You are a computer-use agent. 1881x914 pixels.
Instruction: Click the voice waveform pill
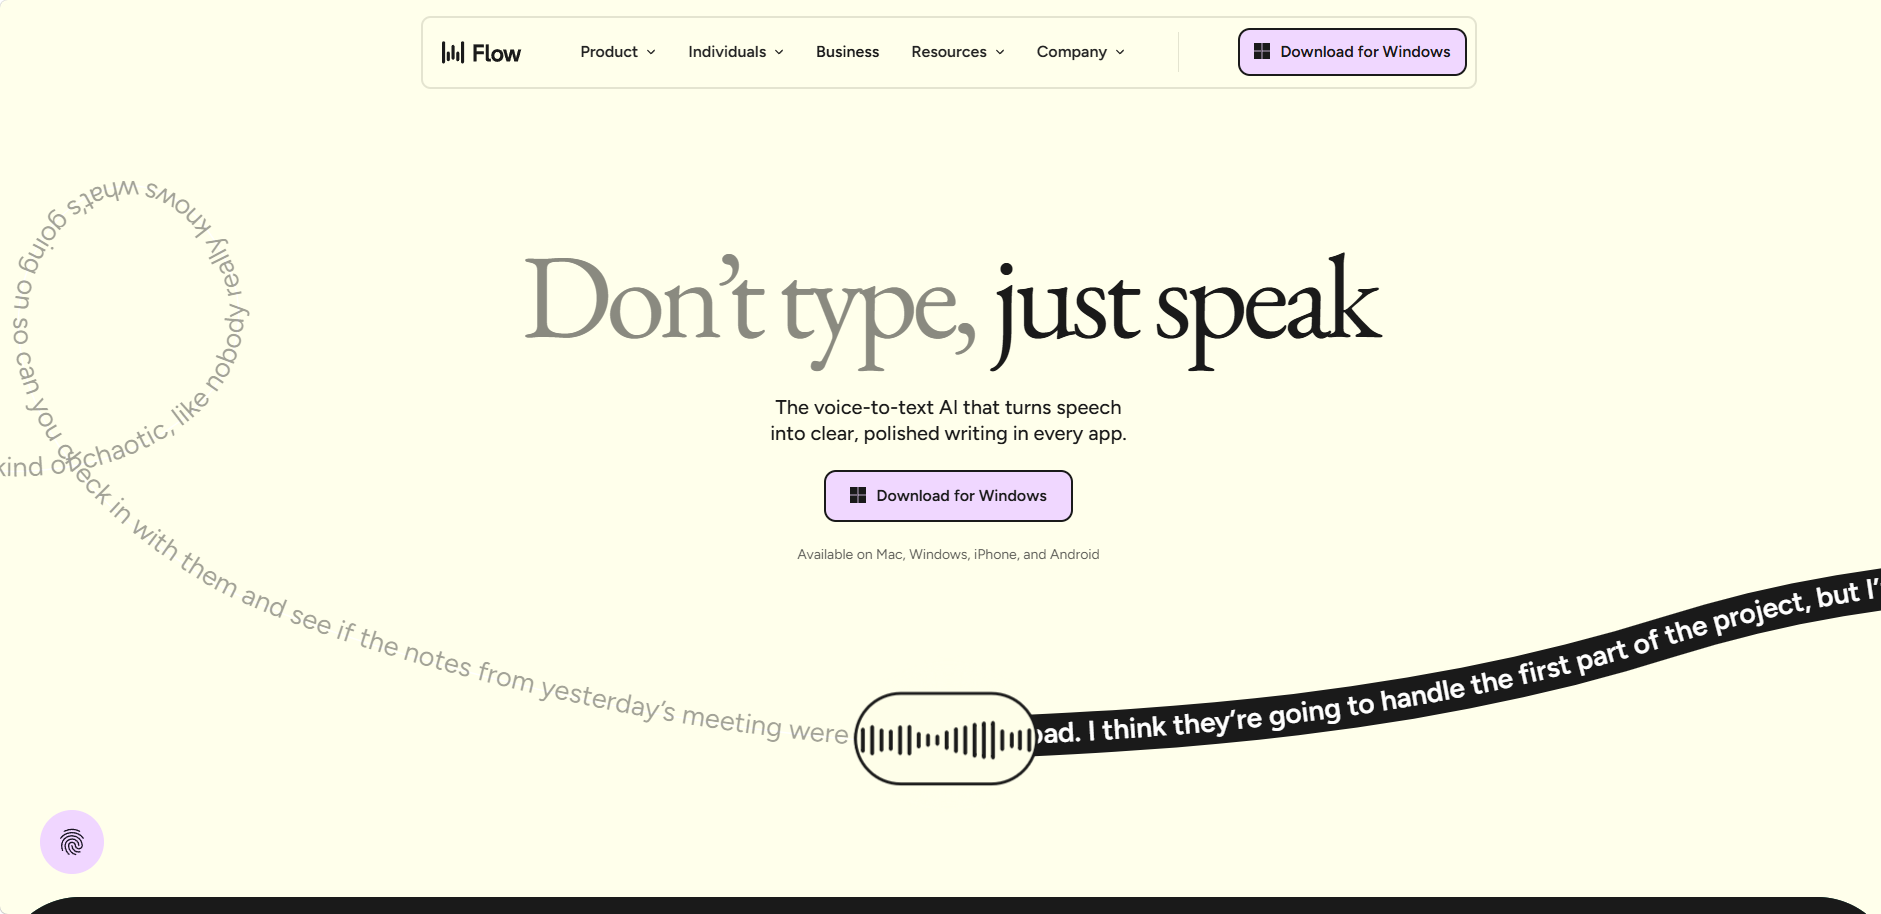(946, 739)
